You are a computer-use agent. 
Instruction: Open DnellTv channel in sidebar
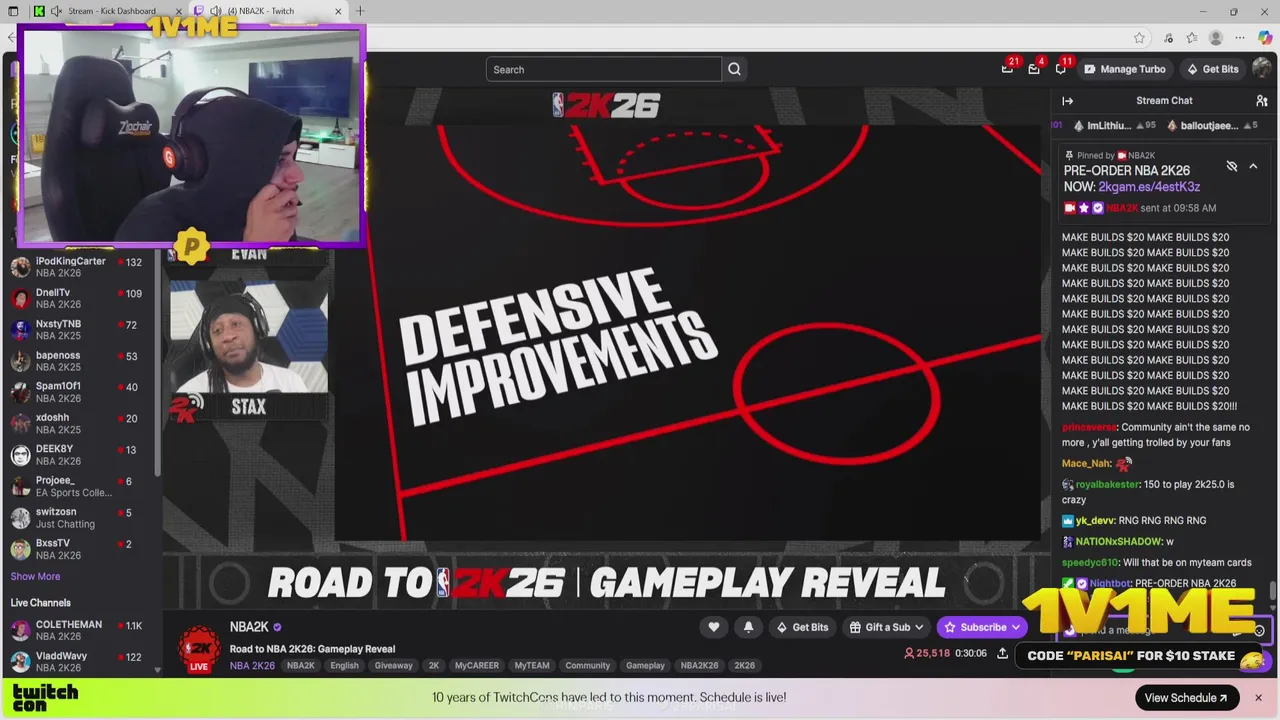pyautogui.click(x=80, y=298)
